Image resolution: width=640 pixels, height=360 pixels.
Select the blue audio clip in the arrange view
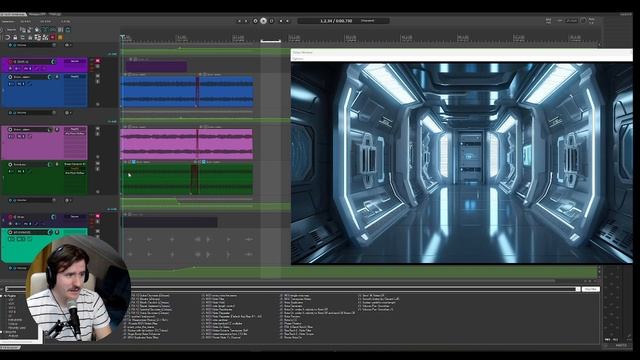[x=187, y=92]
